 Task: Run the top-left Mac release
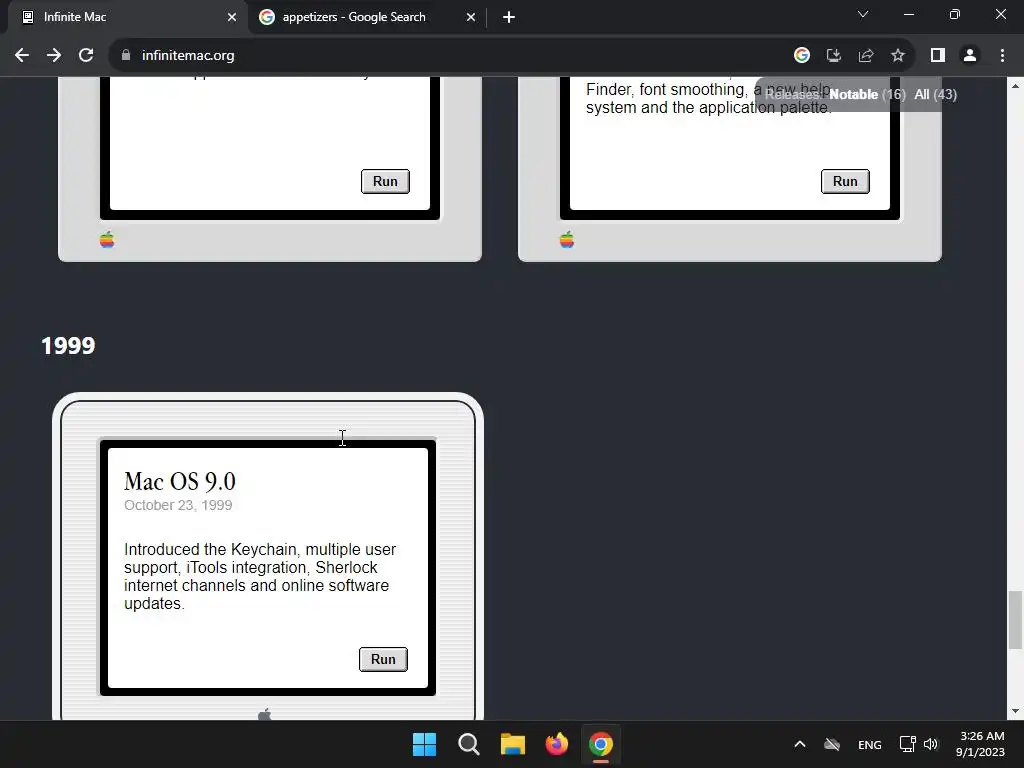(385, 181)
